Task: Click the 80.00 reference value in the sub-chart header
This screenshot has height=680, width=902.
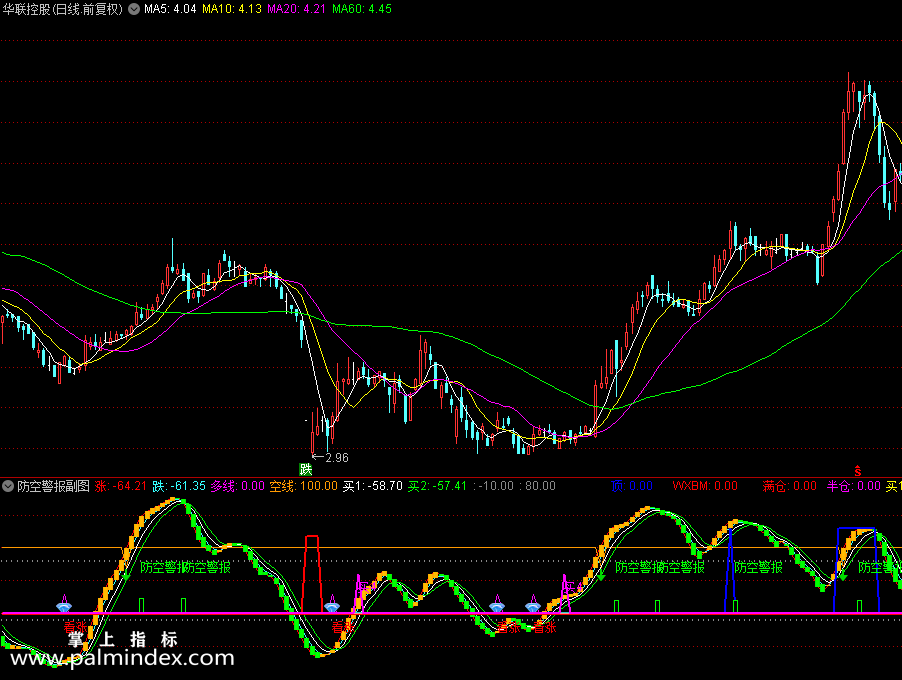Action: pyautogui.click(x=539, y=486)
